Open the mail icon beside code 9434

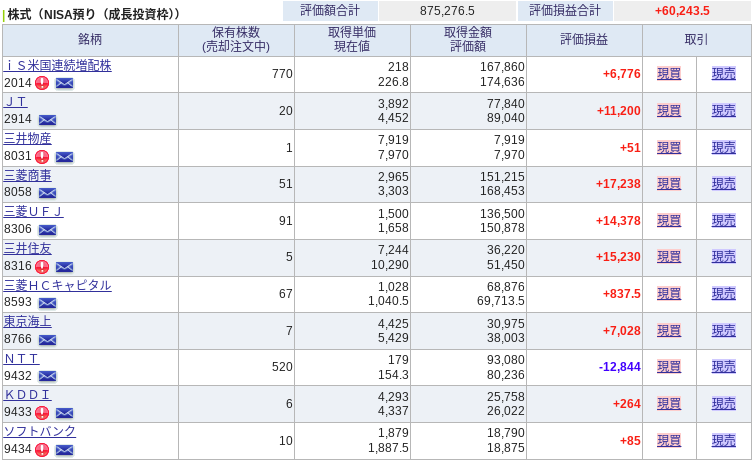click(x=64, y=450)
